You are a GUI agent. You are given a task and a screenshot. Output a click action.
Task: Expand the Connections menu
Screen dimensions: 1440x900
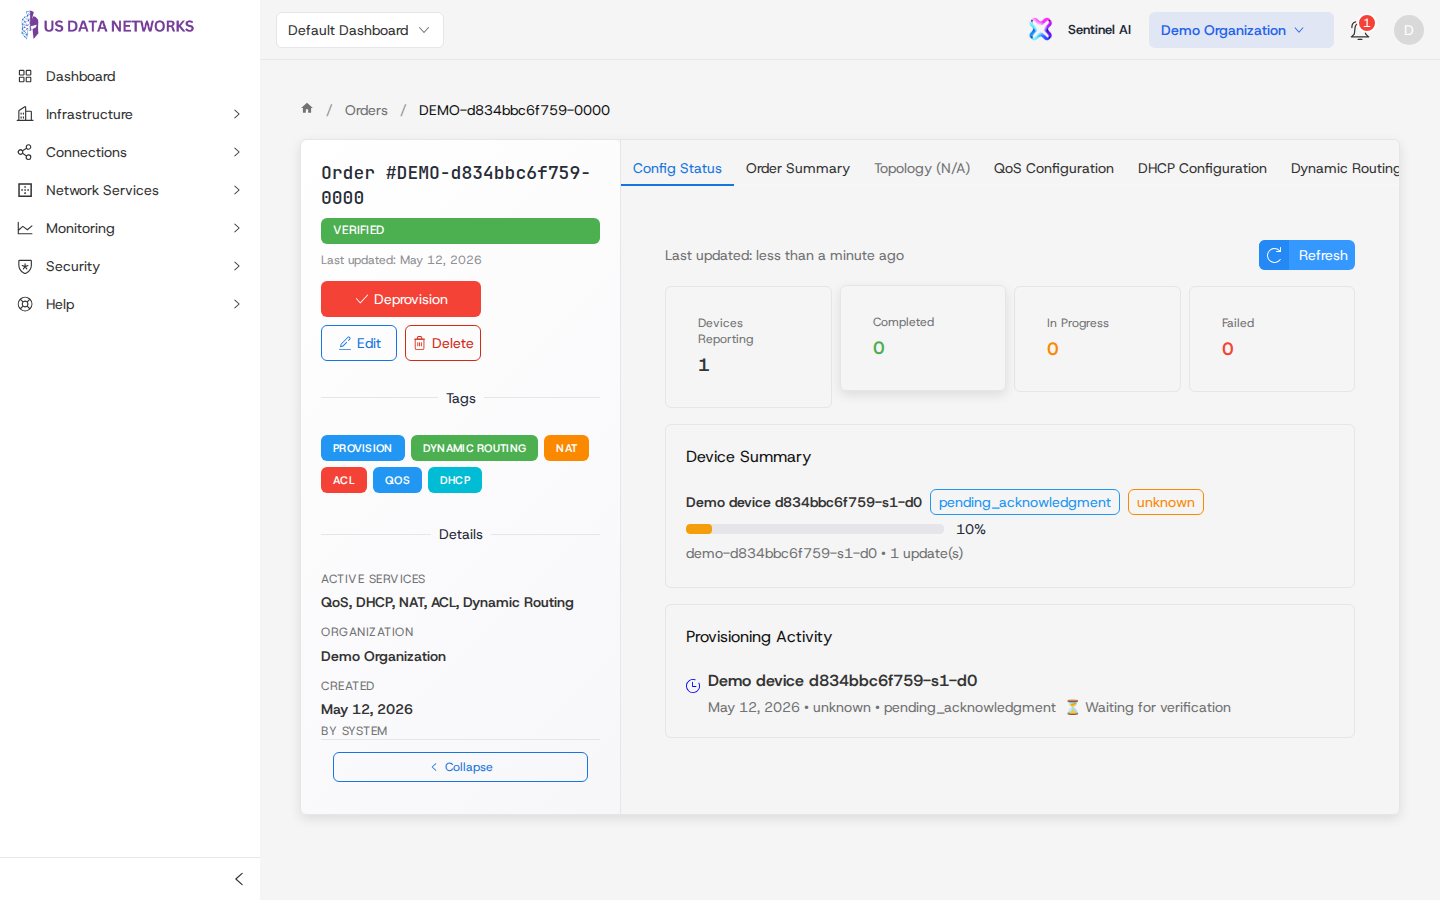237,152
